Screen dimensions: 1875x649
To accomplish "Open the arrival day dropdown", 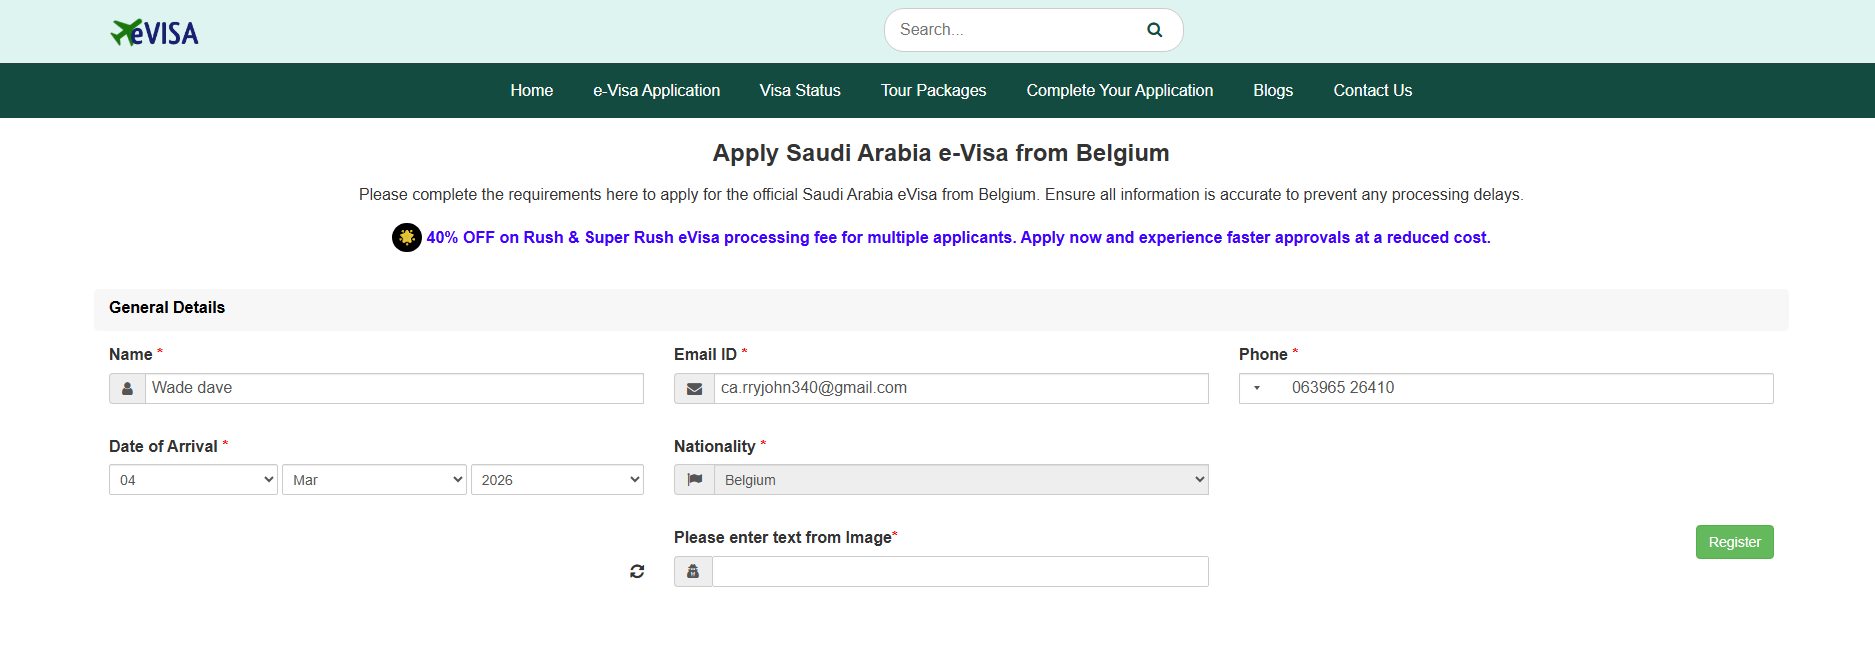I will (193, 480).
